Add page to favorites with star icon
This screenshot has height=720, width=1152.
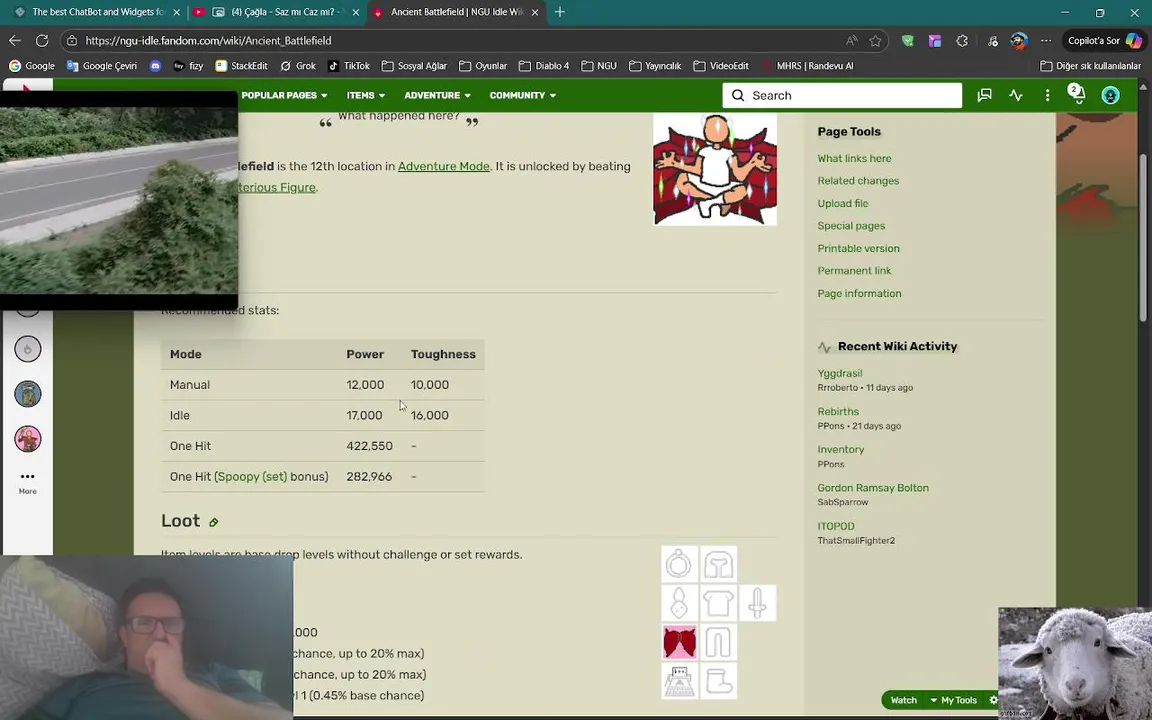point(875,41)
